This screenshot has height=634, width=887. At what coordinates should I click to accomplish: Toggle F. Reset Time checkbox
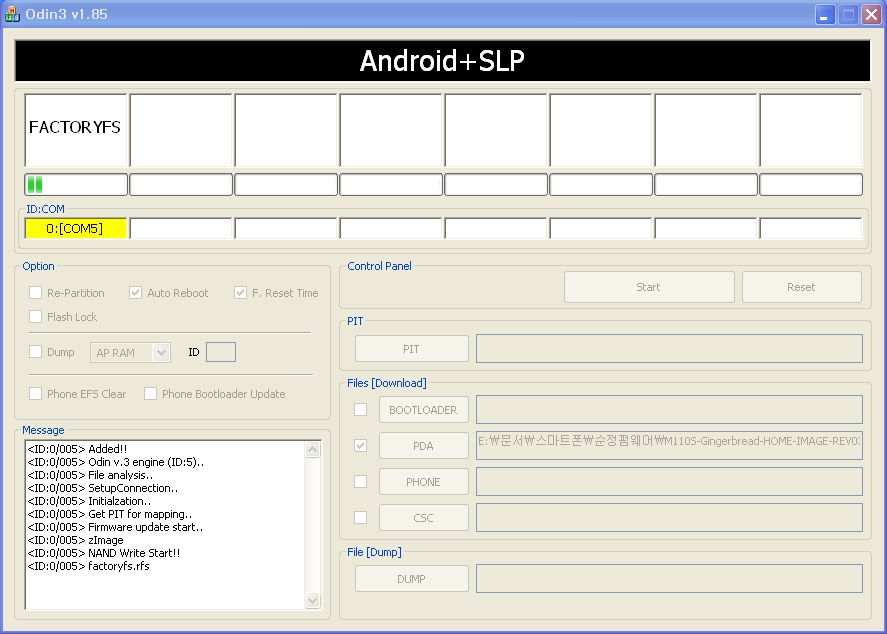point(240,293)
